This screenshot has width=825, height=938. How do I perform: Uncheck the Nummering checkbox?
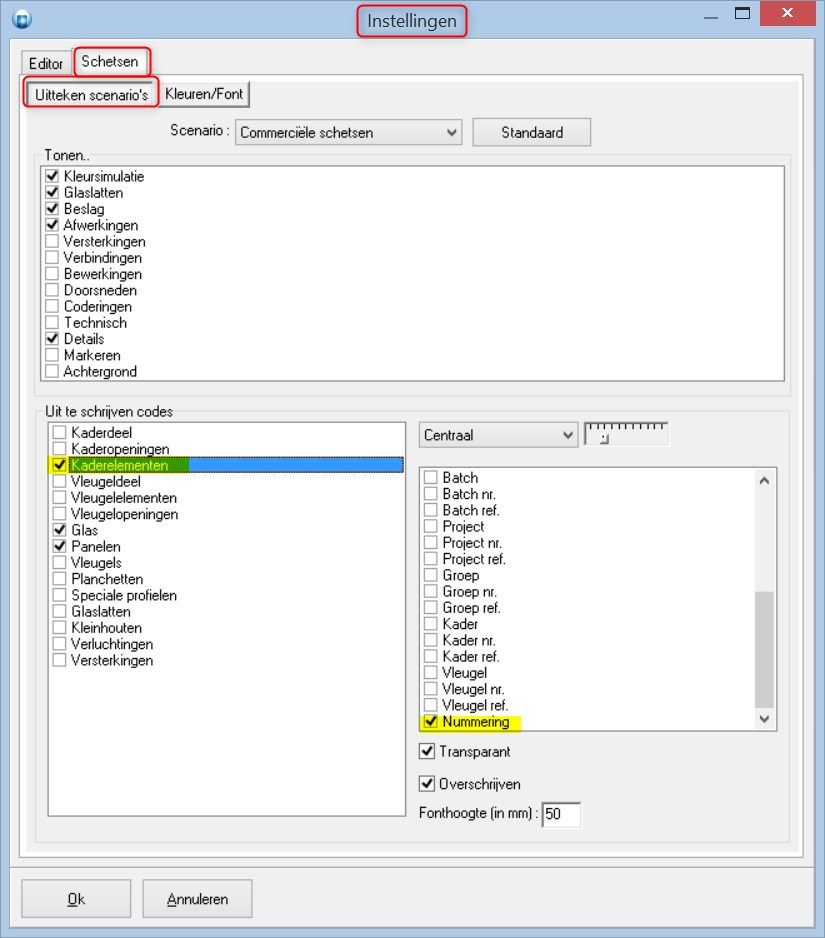(x=431, y=721)
